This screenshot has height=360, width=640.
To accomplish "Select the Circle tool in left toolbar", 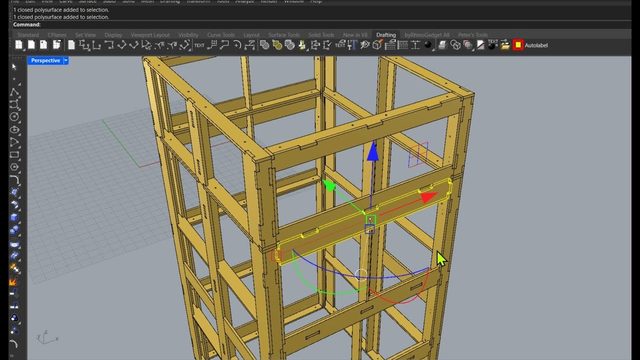I will [14, 117].
